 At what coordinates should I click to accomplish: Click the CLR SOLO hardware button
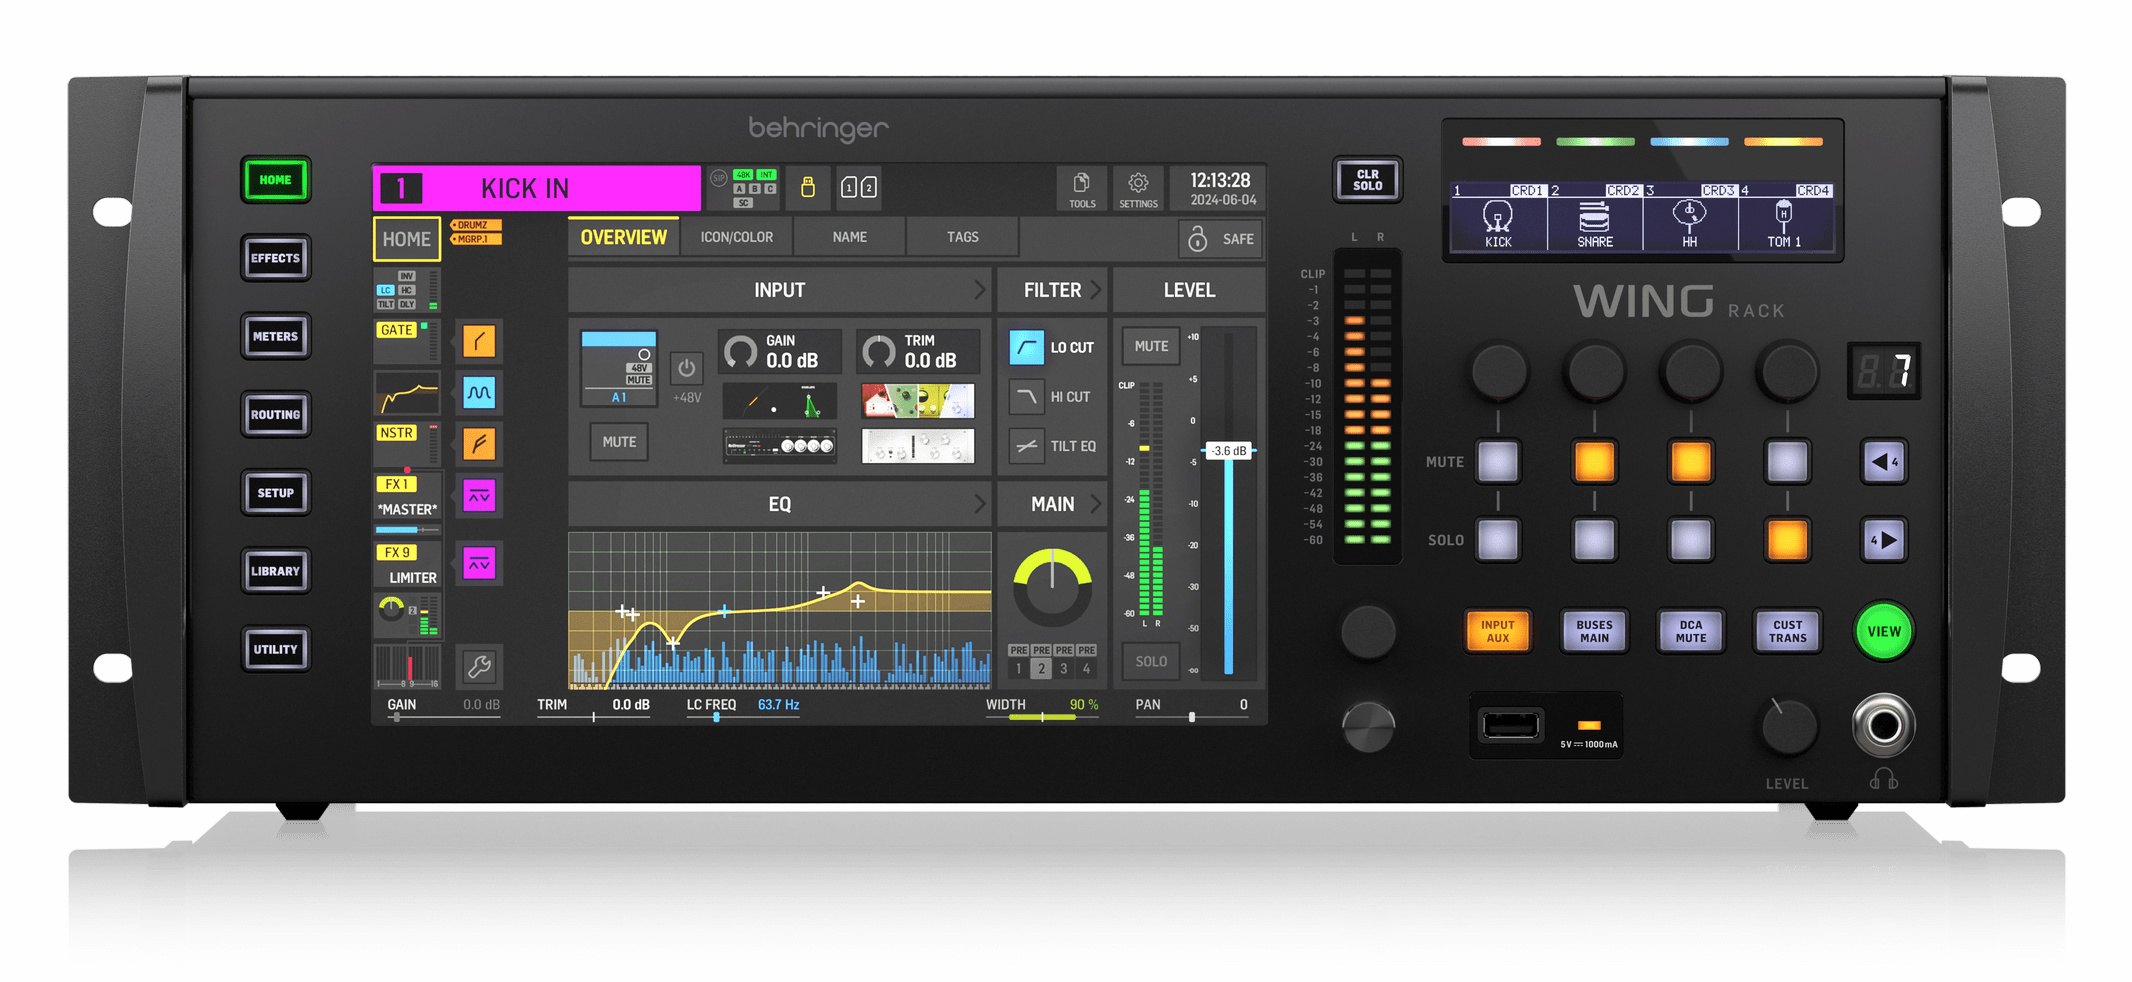1367,180
